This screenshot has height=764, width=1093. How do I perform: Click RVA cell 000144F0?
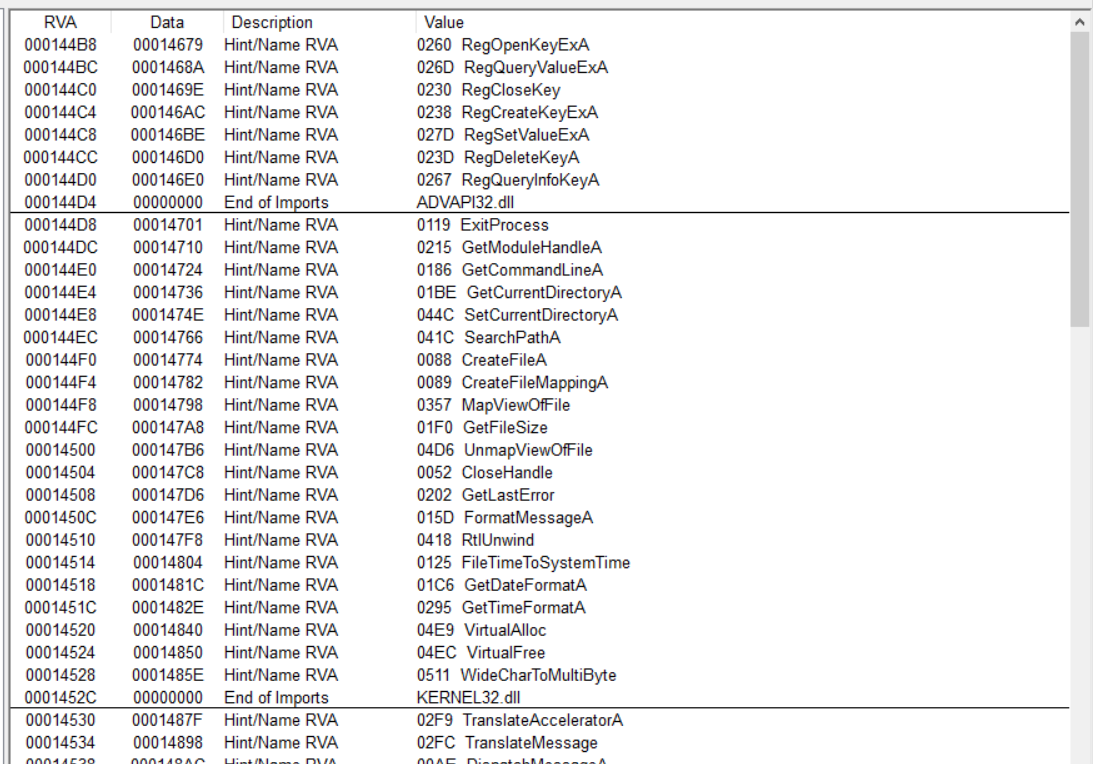(61, 360)
